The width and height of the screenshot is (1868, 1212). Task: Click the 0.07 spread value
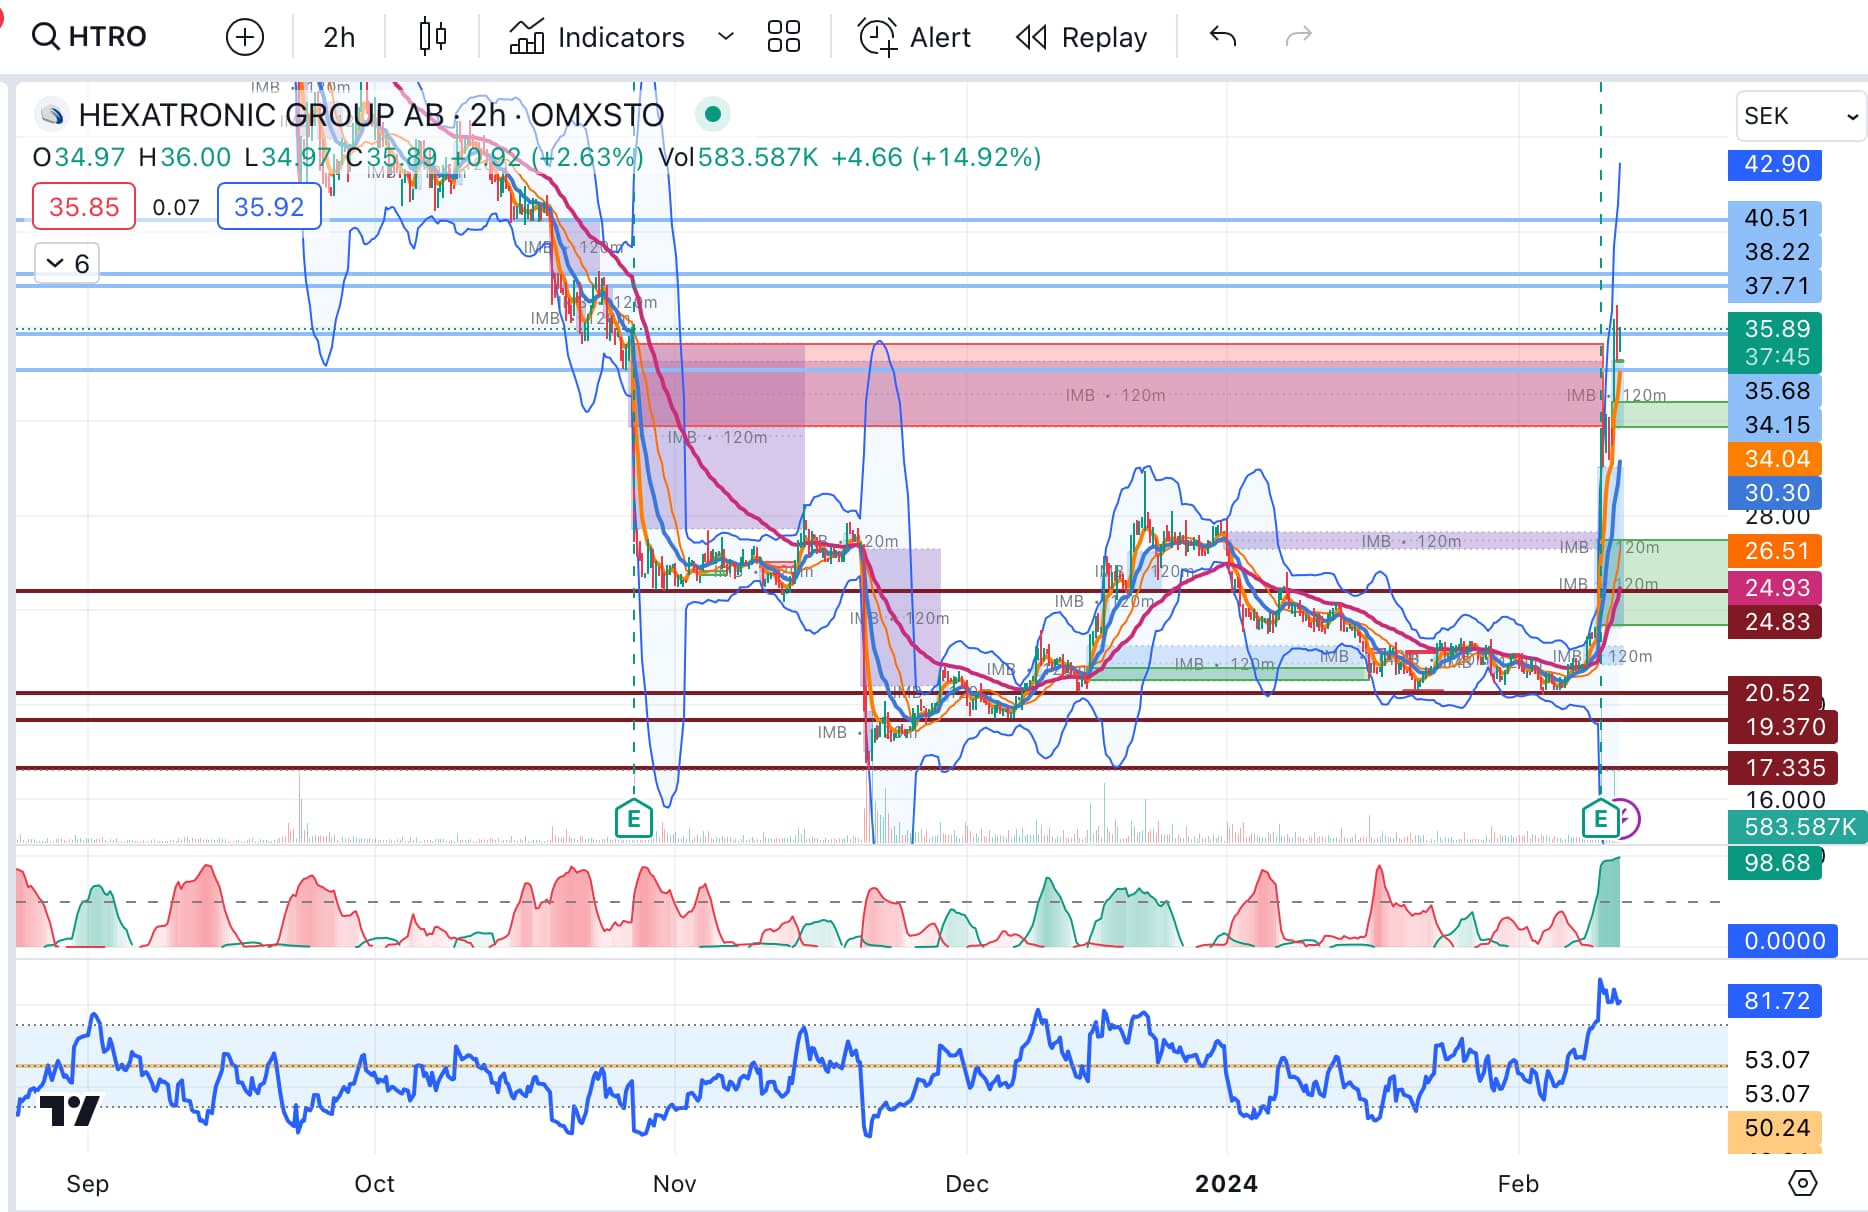coord(176,207)
